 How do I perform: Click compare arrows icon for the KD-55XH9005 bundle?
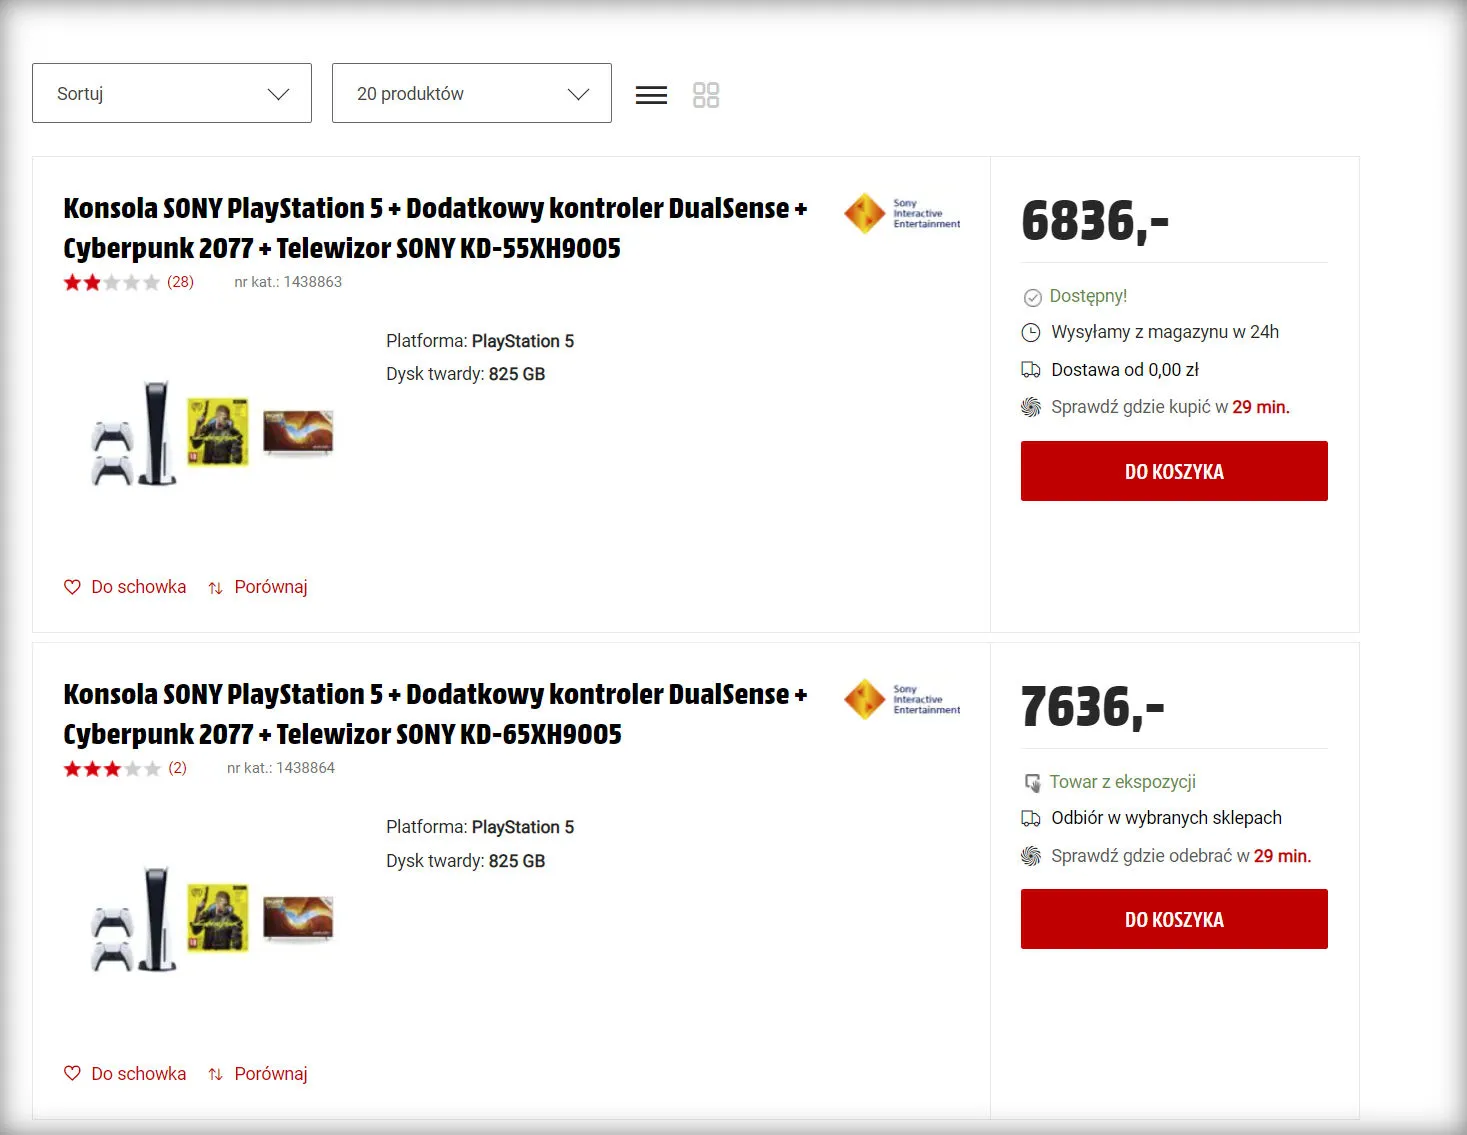(x=215, y=588)
